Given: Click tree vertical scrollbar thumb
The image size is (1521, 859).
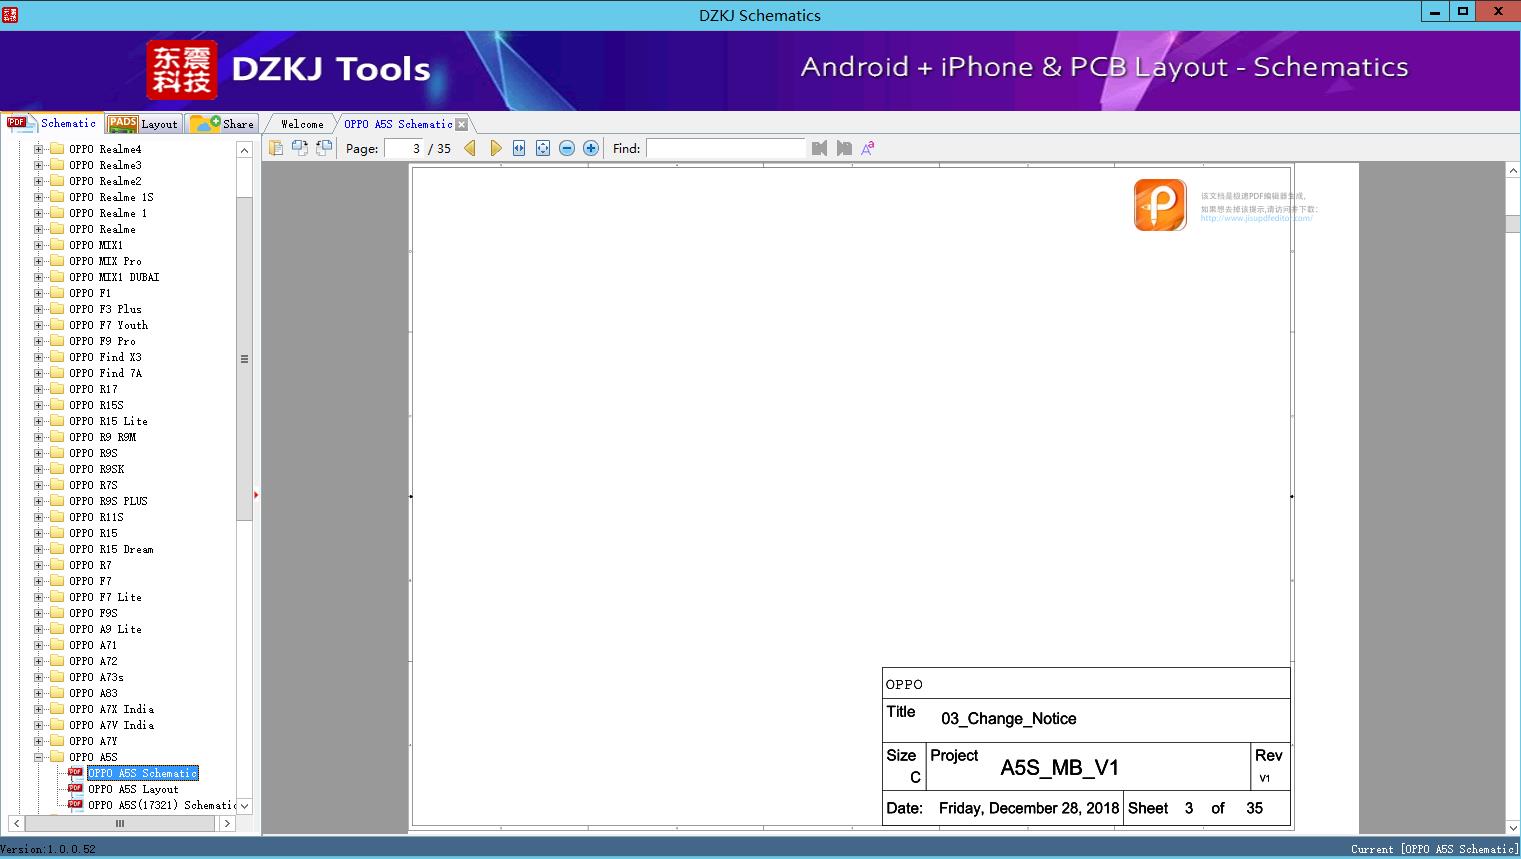Looking at the screenshot, I should [244, 358].
